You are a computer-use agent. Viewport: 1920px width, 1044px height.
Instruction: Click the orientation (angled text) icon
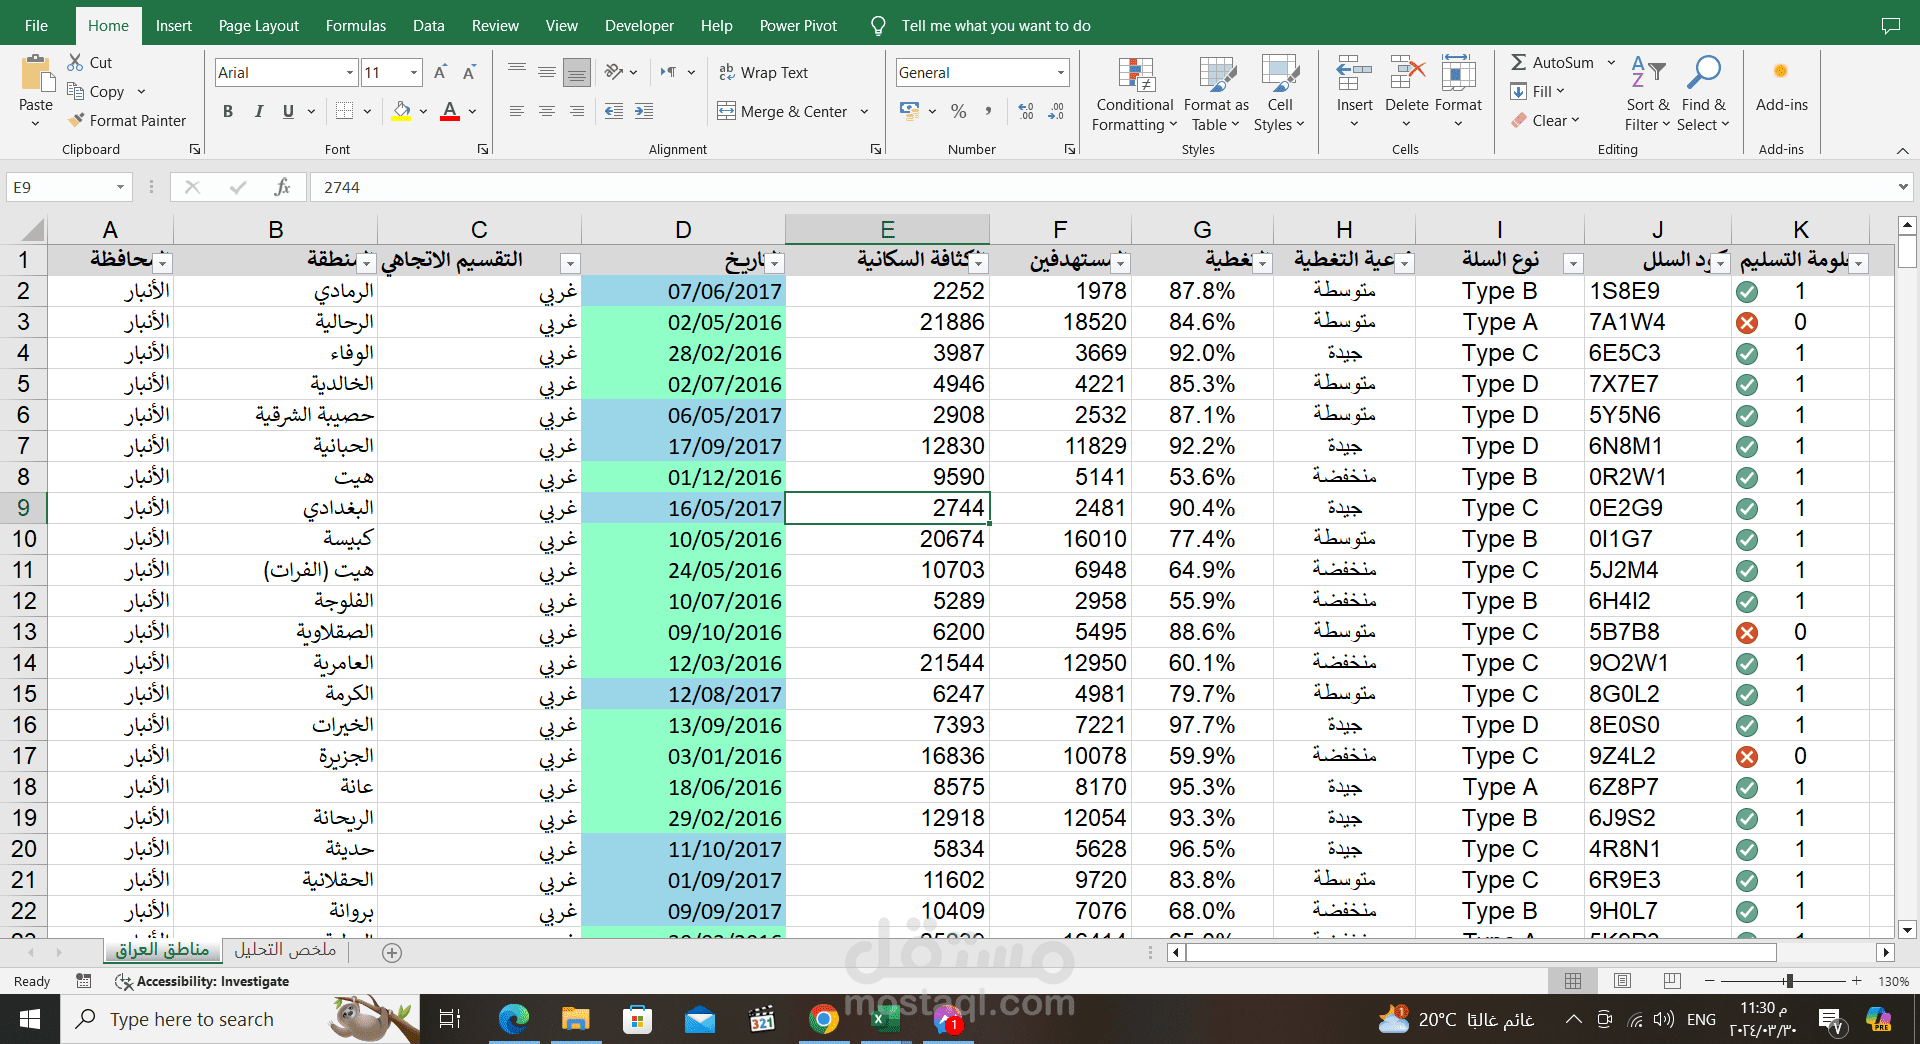coord(614,72)
